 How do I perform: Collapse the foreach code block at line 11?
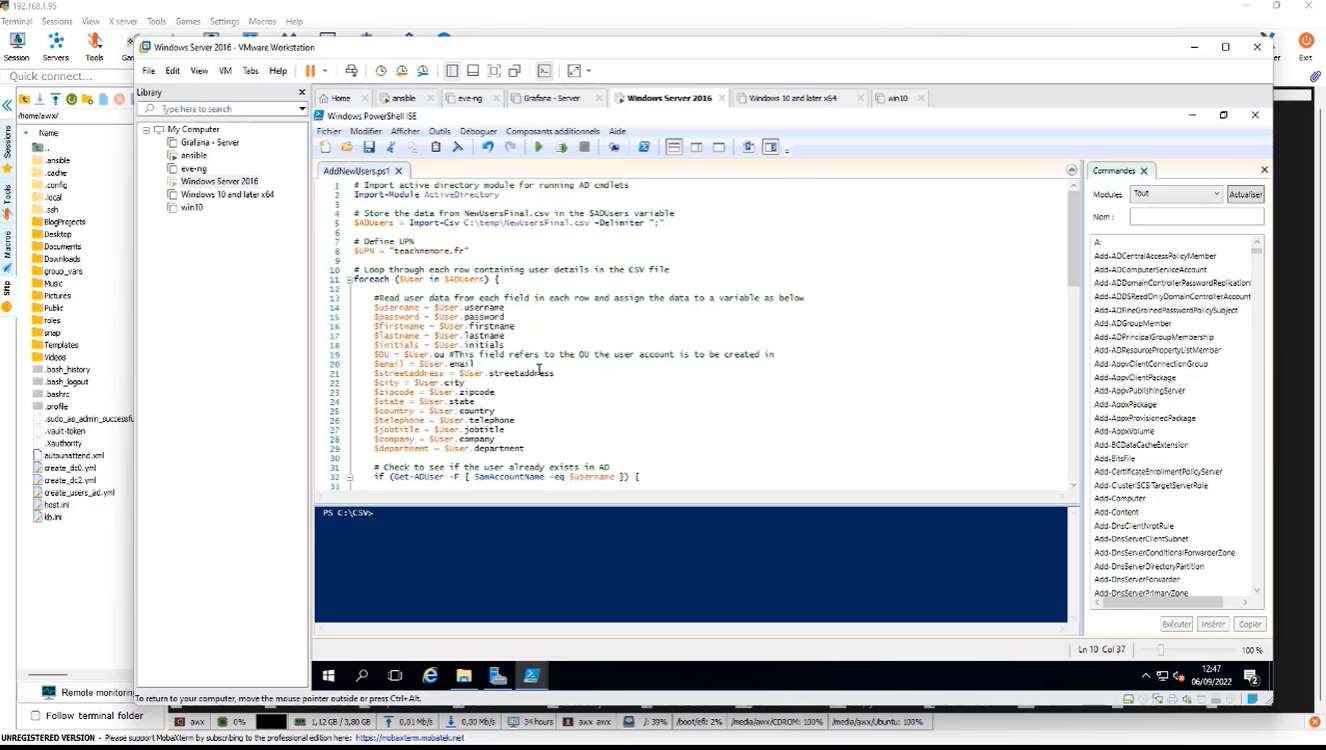349,279
